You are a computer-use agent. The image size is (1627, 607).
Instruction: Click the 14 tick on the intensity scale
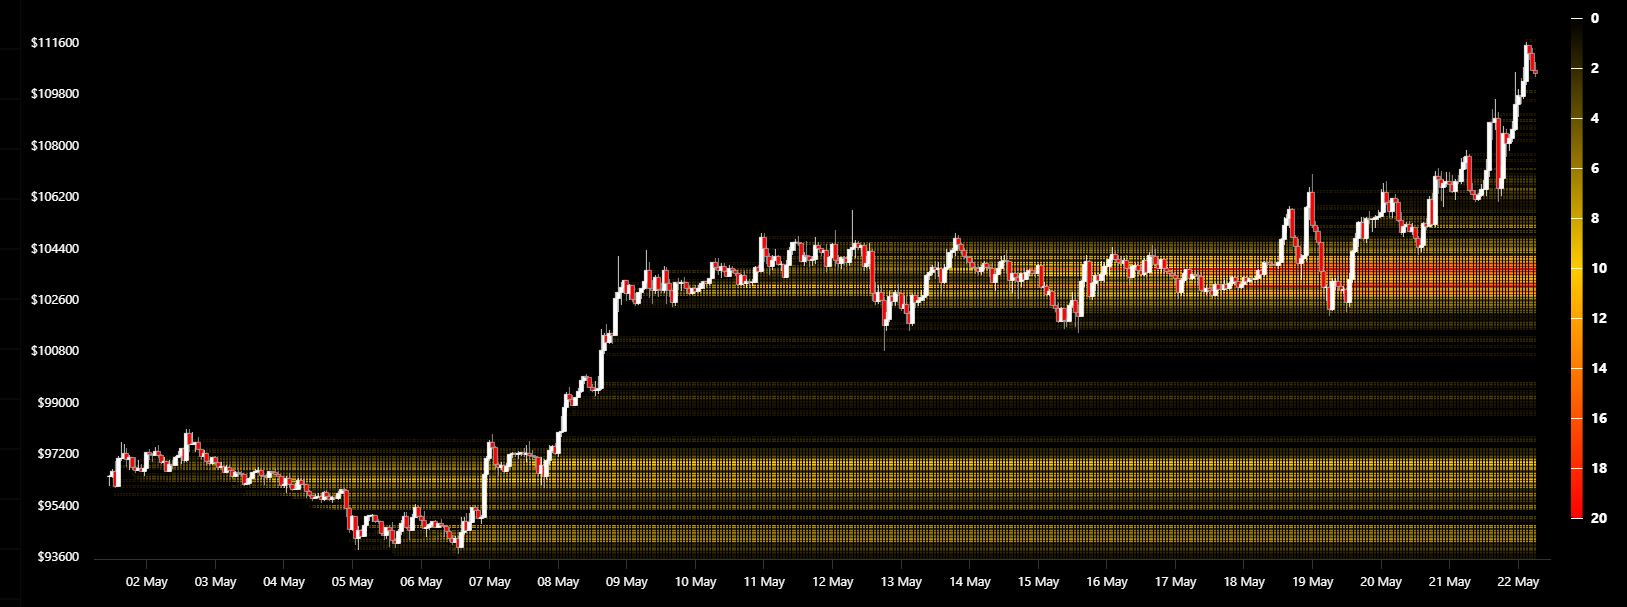(1598, 368)
